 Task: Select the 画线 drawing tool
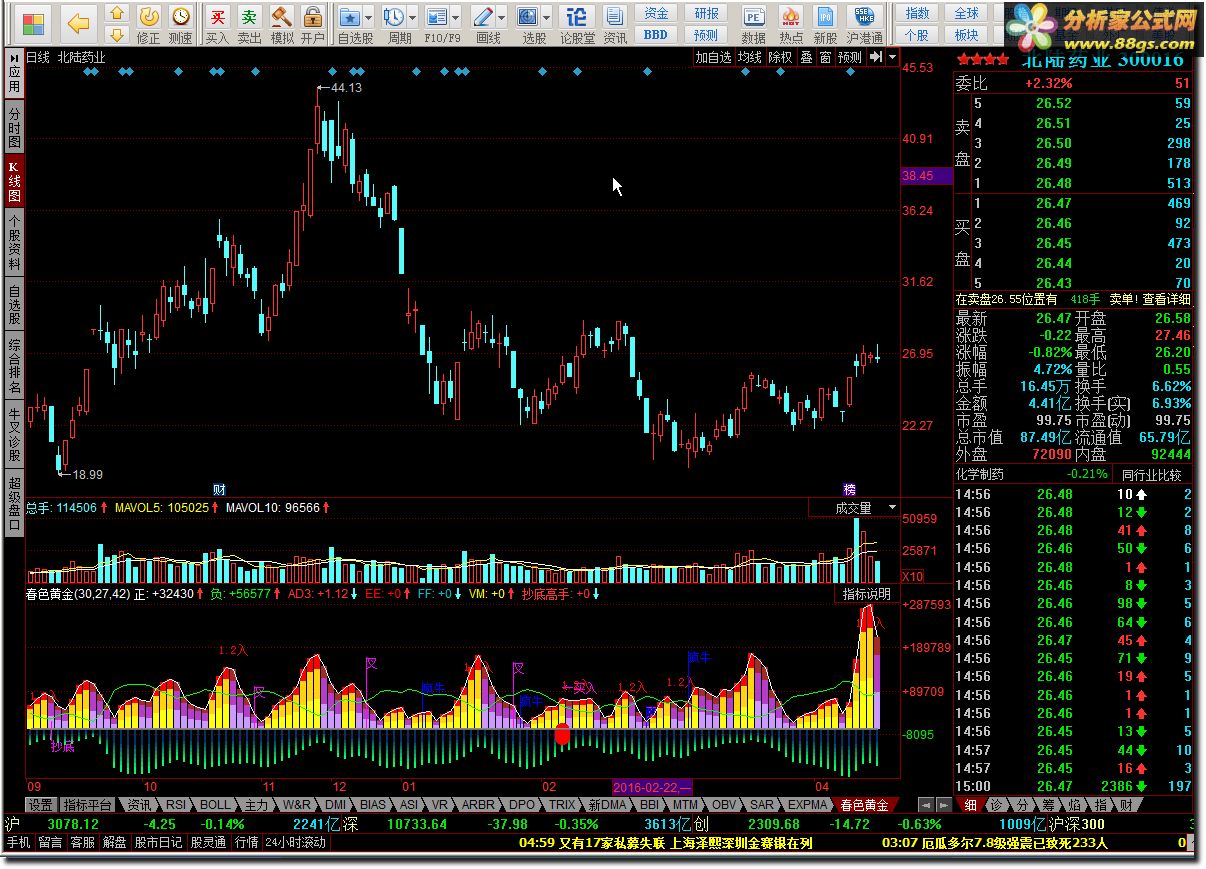tap(482, 17)
